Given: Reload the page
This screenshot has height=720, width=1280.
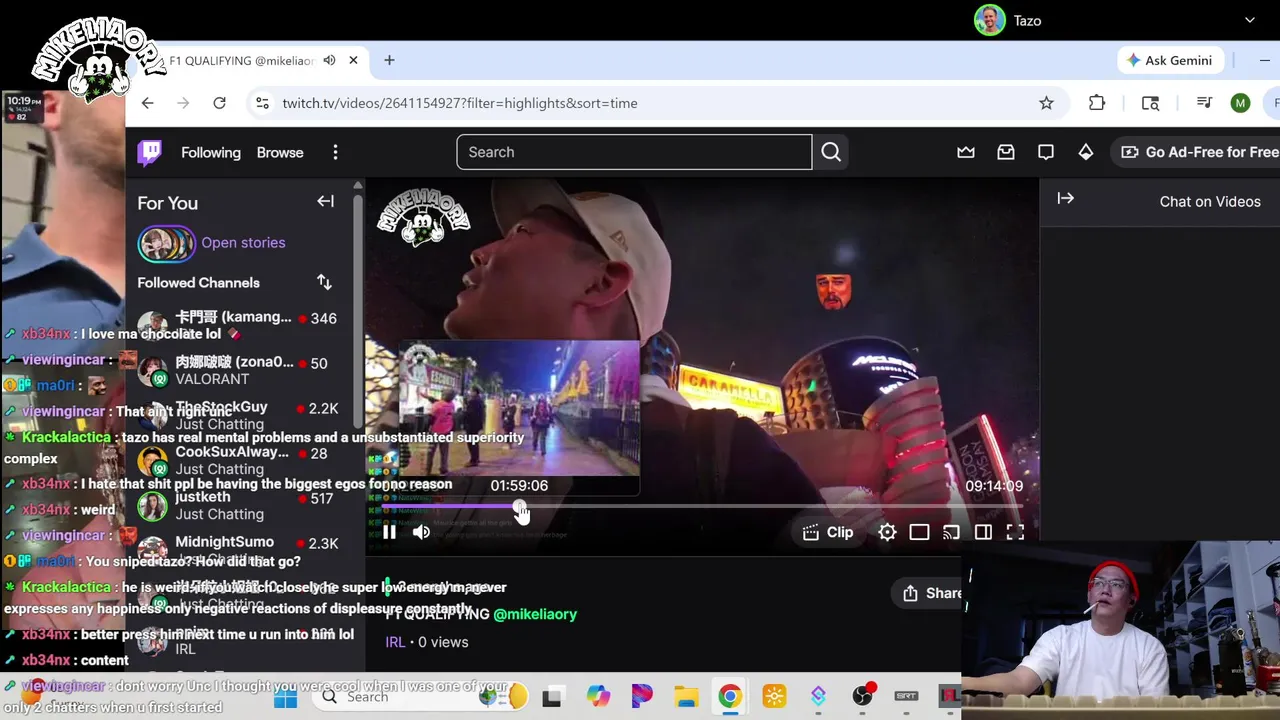Looking at the screenshot, I should pyautogui.click(x=219, y=103).
